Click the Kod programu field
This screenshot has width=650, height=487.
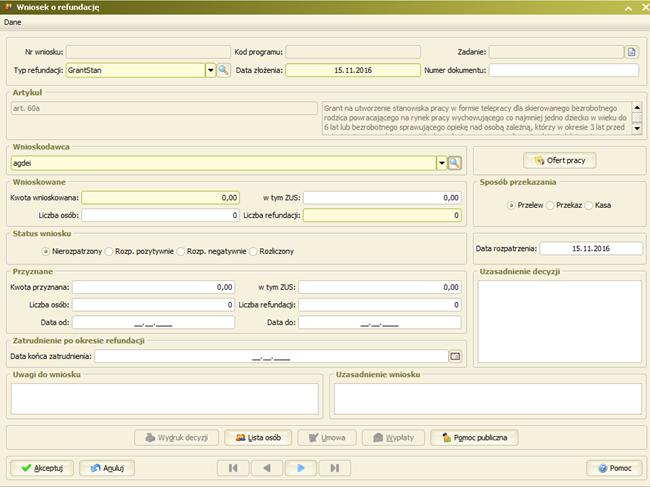pyautogui.click(x=353, y=52)
